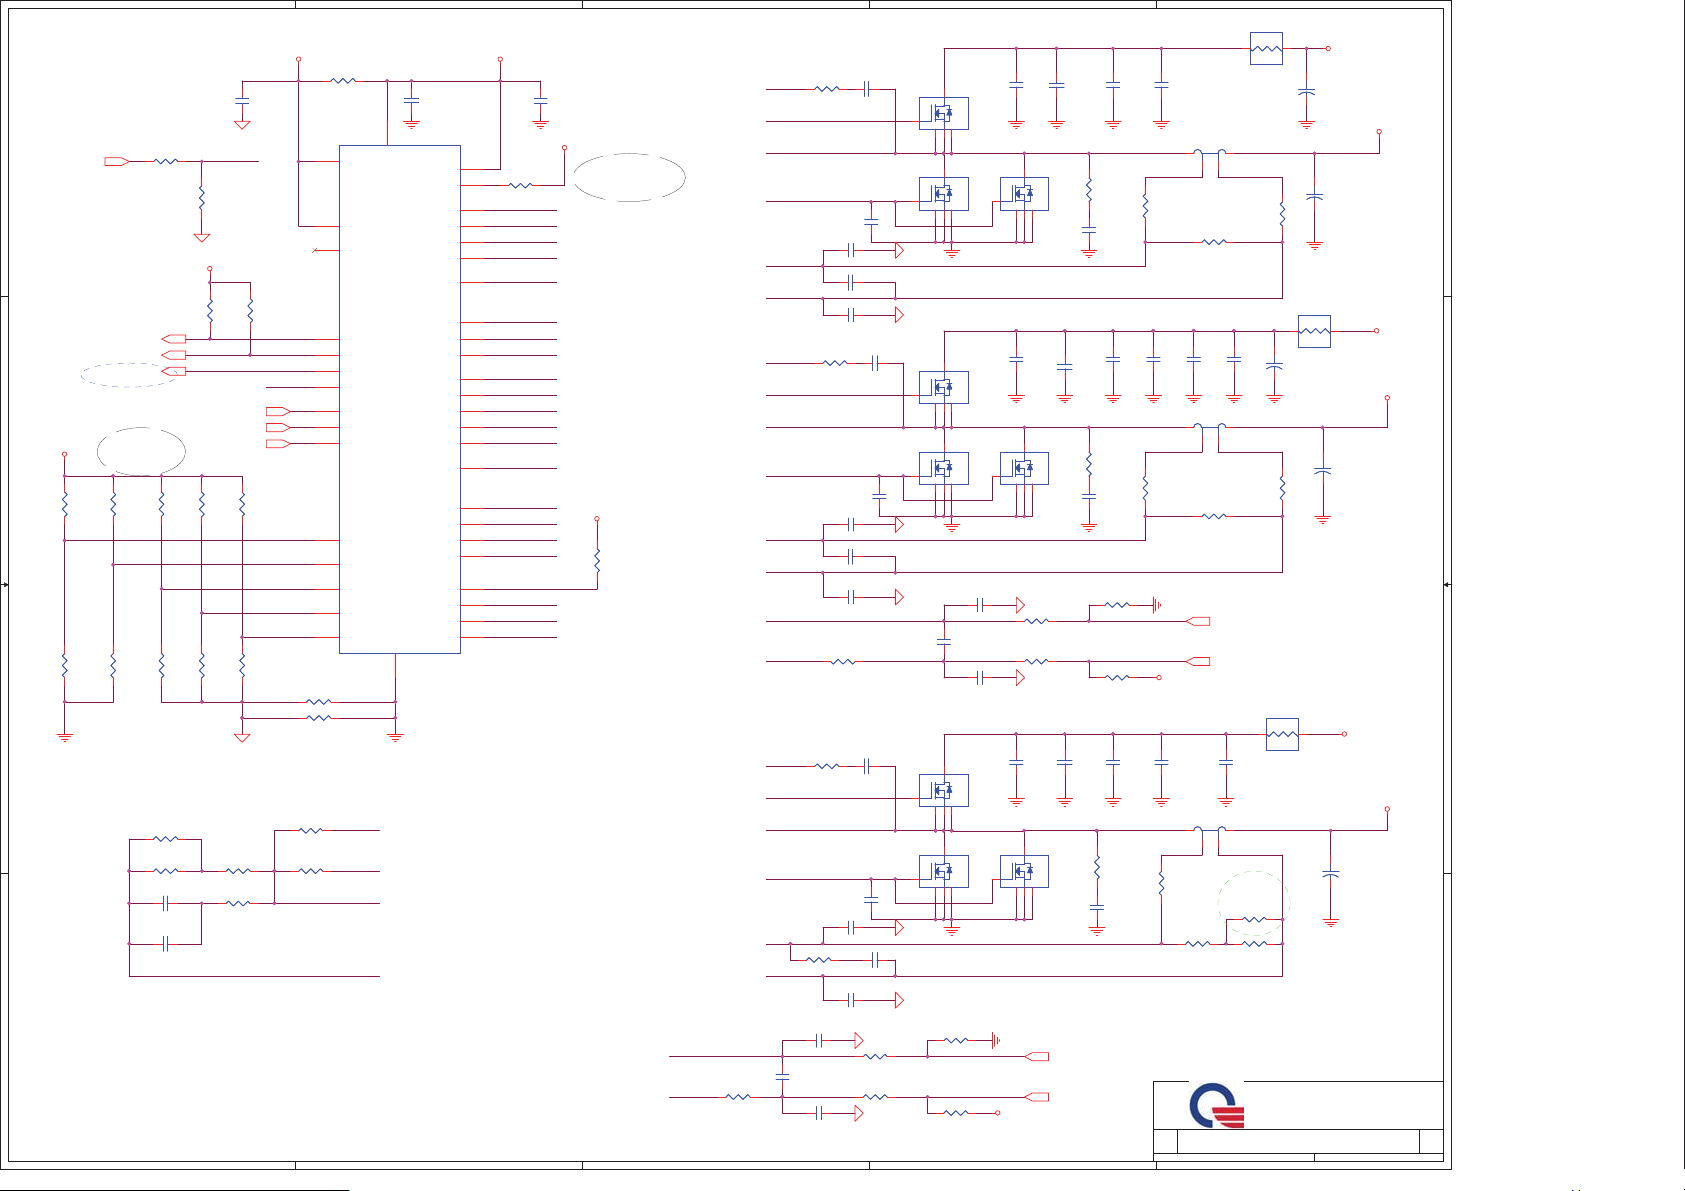Image resolution: width=1685 pixels, height=1191 pixels.
Task: Select the vertical pull-up resistor right of the IC
Action: [597, 559]
